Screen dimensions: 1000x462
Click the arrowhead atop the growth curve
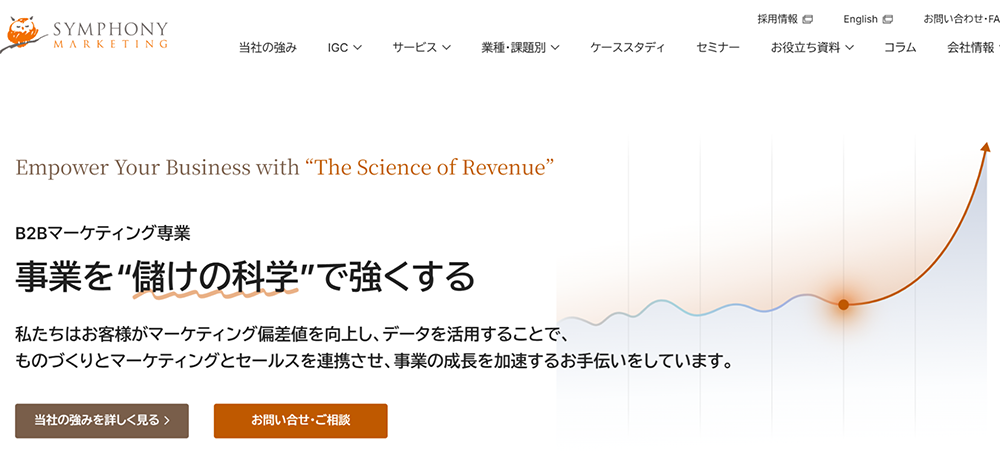pyautogui.click(x=986, y=147)
